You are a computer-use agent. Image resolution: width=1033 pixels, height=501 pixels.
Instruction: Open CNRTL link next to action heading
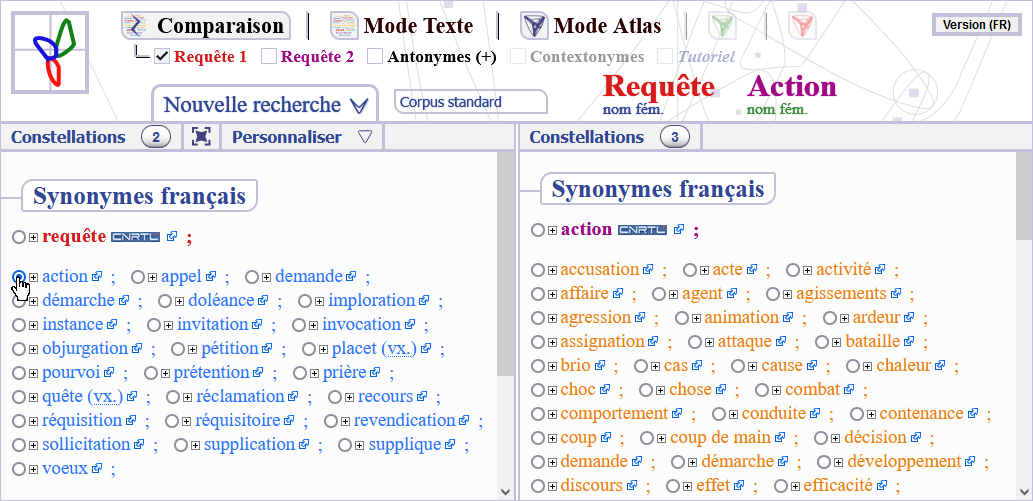tap(642, 229)
